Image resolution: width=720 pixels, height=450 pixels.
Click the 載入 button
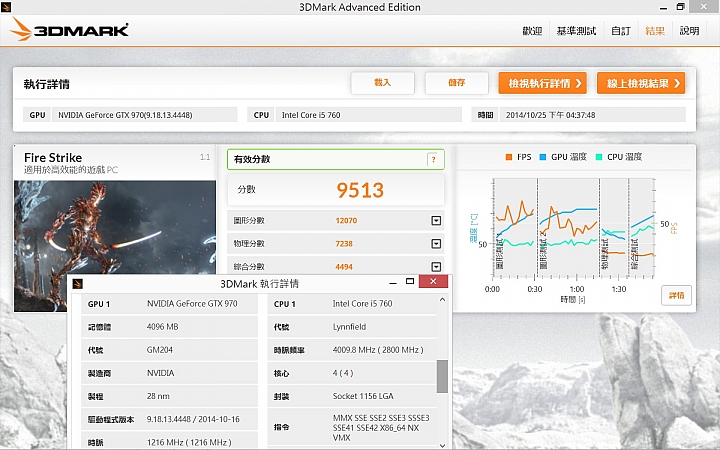click(382, 83)
